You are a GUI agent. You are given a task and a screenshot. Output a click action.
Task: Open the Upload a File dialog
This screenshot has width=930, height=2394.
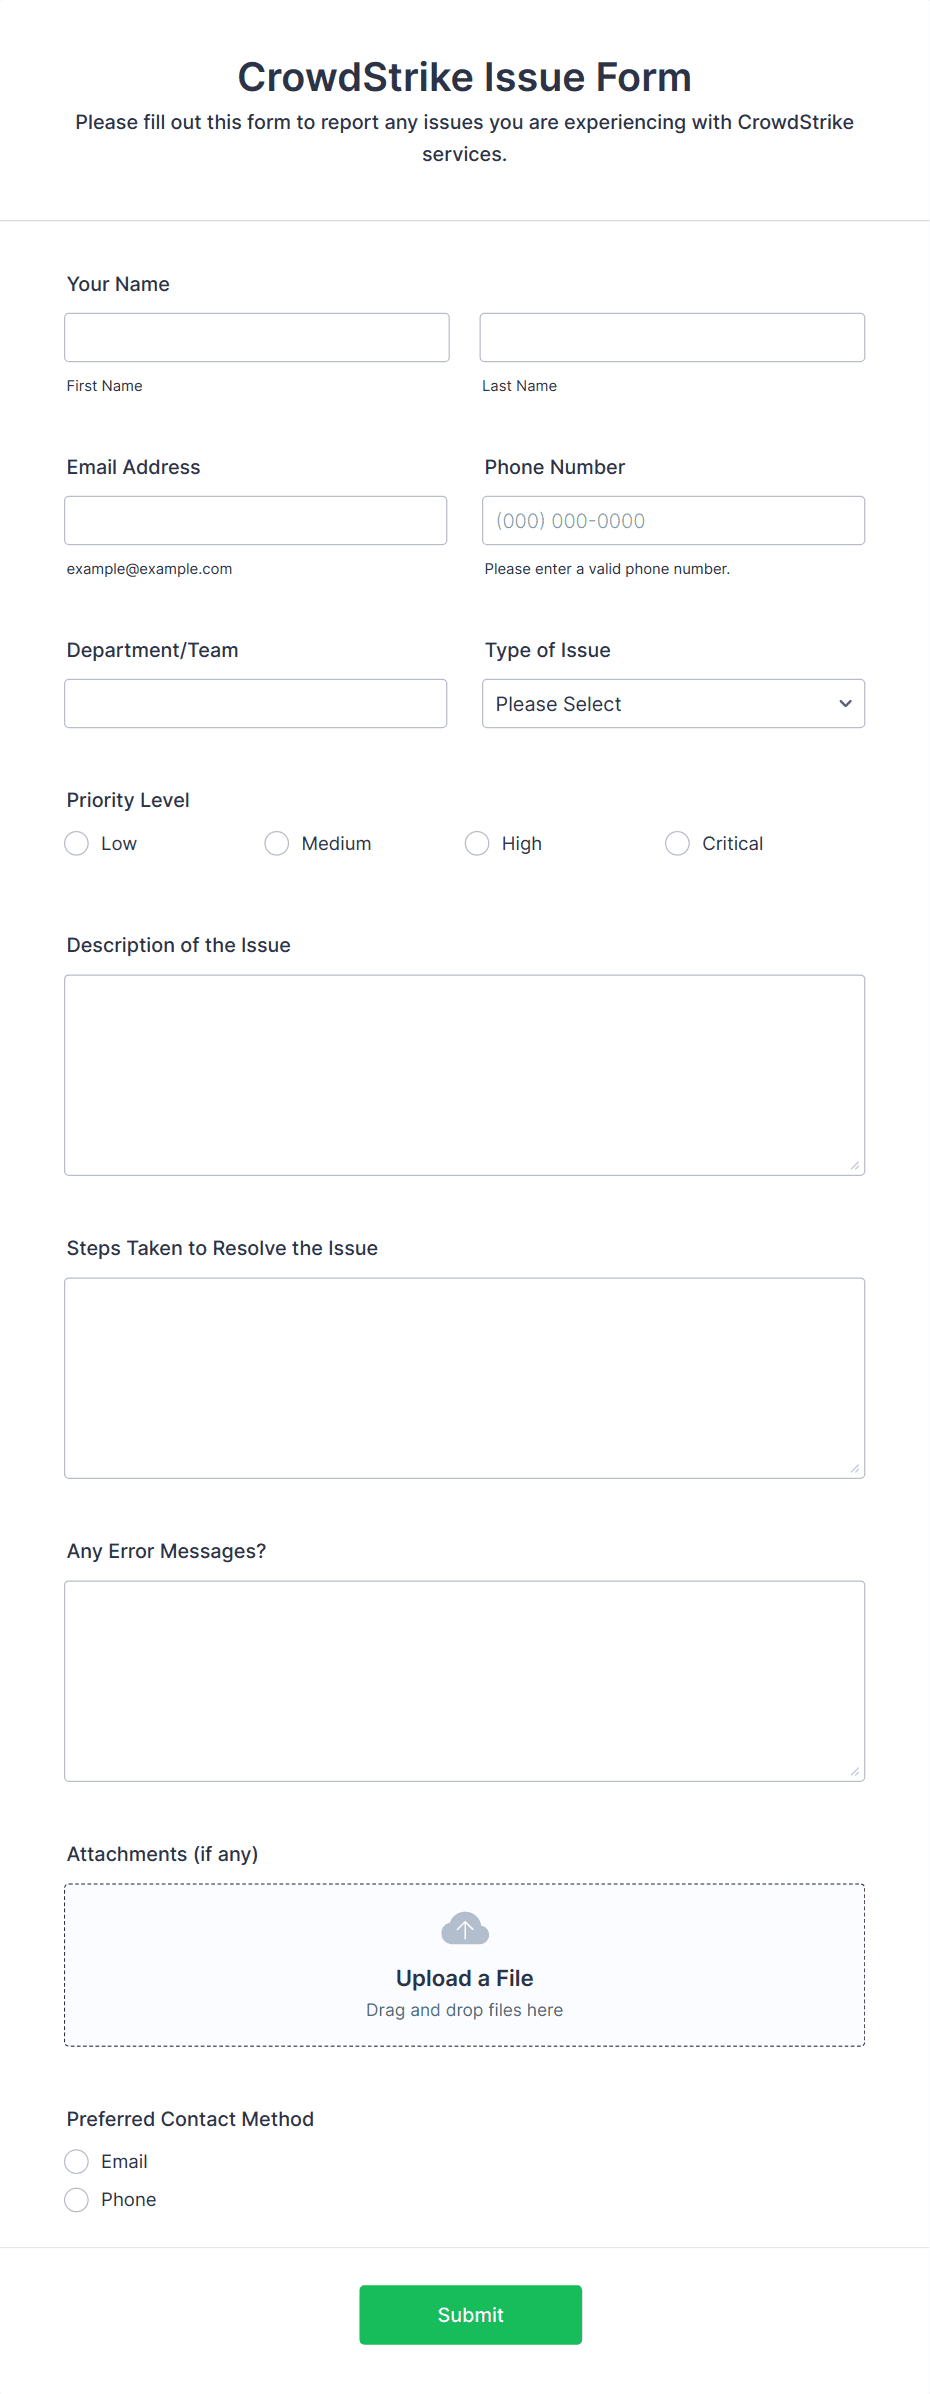point(464,1977)
